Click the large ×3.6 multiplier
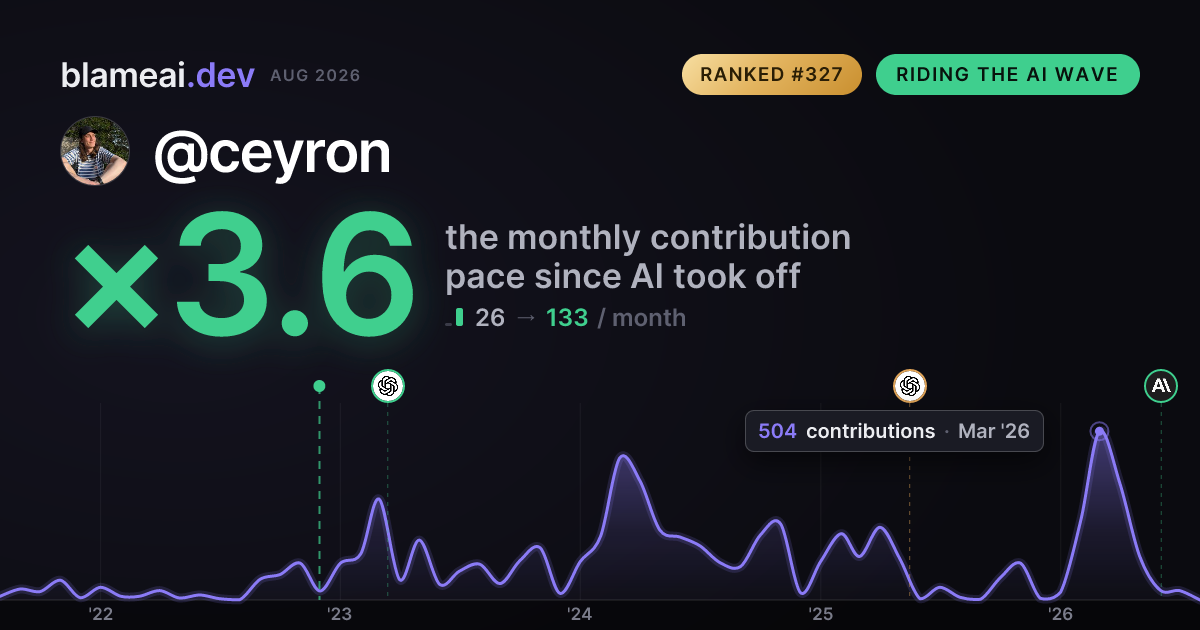 coord(245,272)
